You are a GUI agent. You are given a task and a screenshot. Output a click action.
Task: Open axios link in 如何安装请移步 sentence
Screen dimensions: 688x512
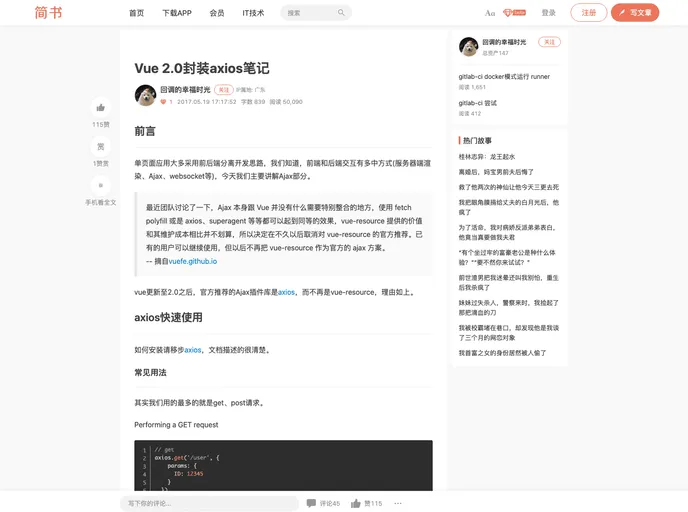[x=193, y=350]
